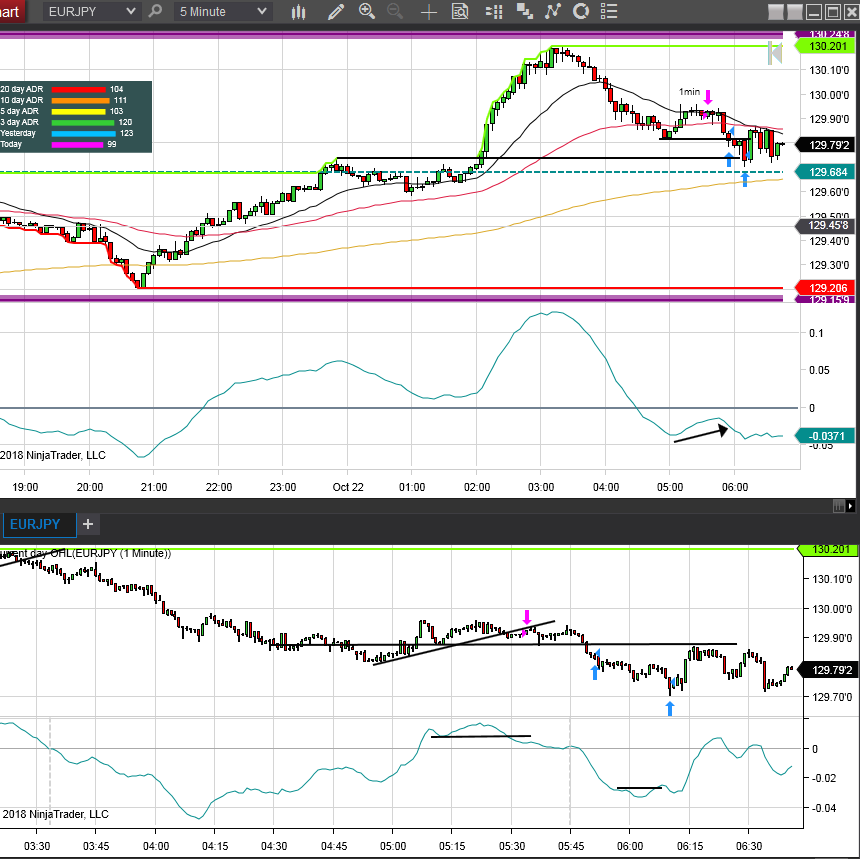The width and height of the screenshot is (860, 859).
Task: Click red 20 day ADR bar
Action: [78, 89]
